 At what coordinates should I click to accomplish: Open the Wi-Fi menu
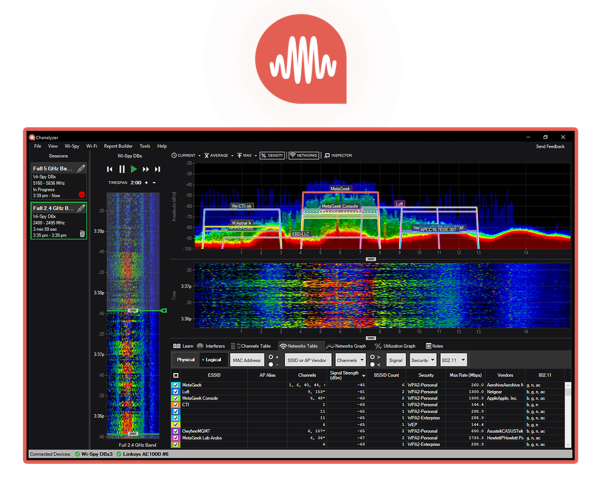[91, 146]
